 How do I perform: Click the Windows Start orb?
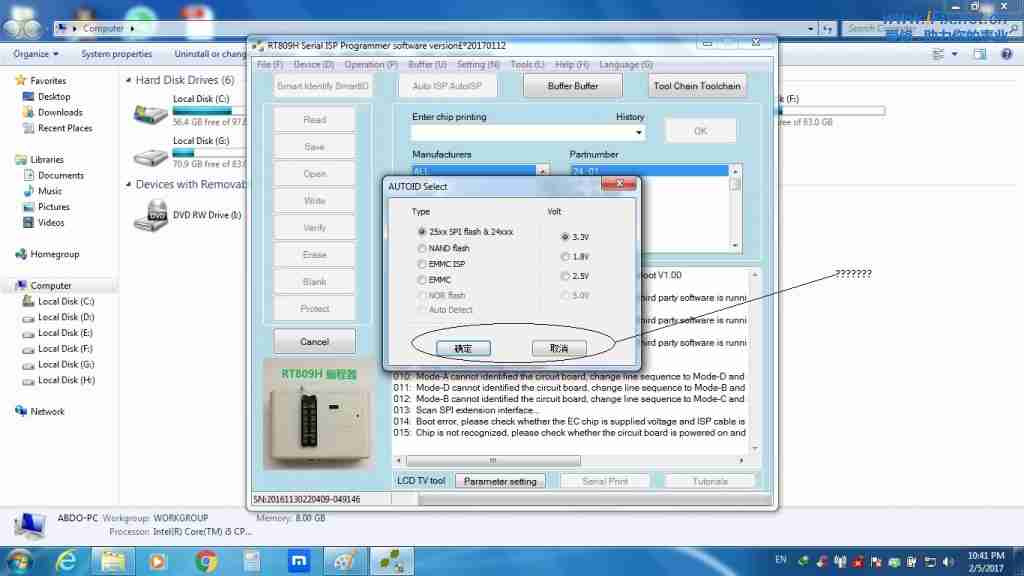coord(20,560)
